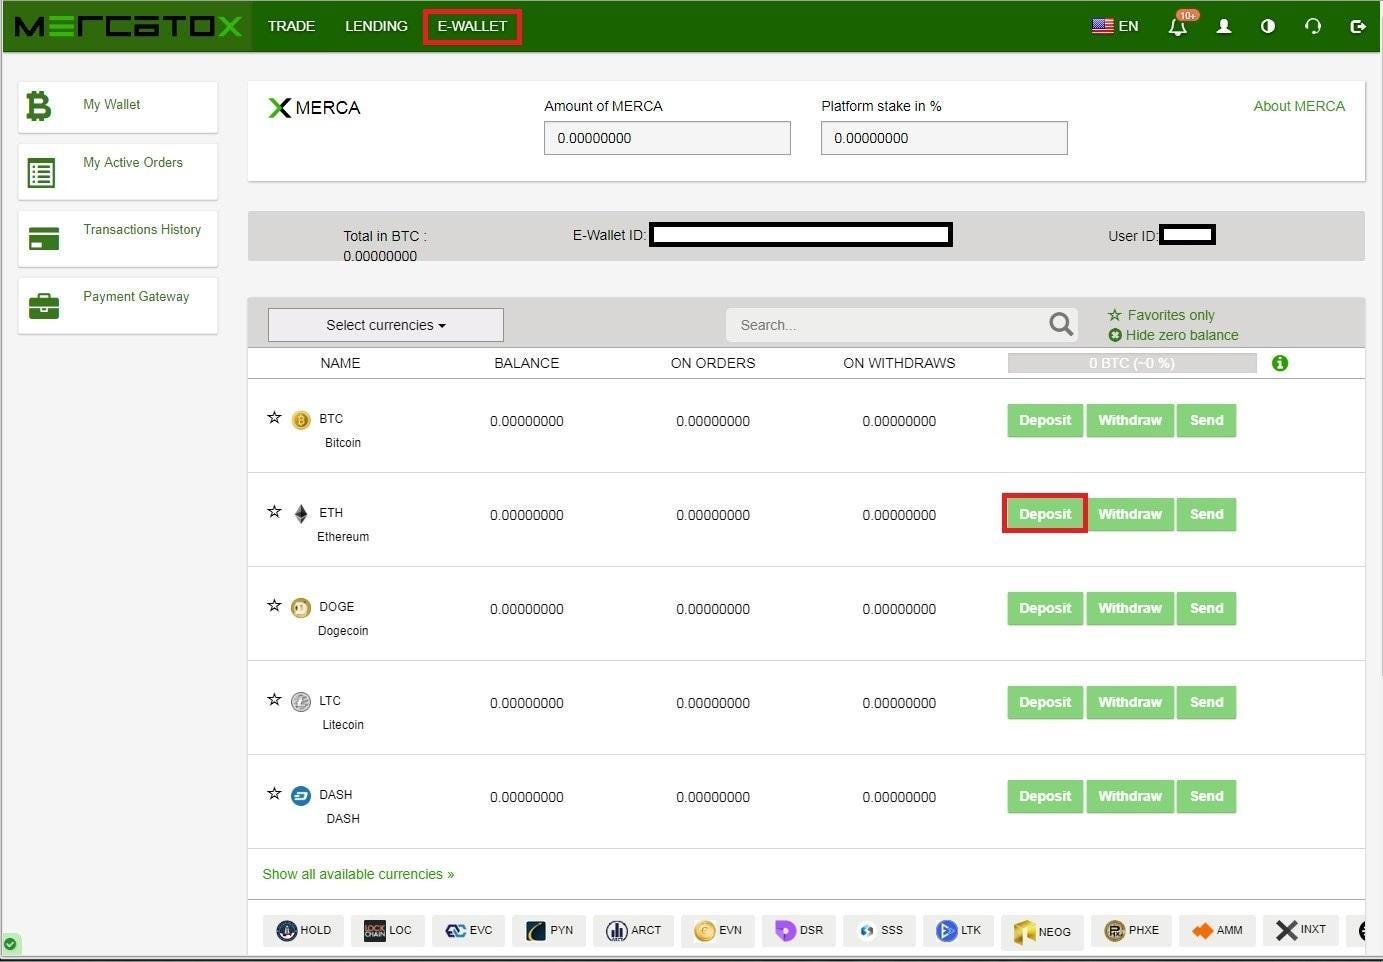Select the ARCT currency chip
This screenshot has height=962, width=1383.
tap(634, 930)
